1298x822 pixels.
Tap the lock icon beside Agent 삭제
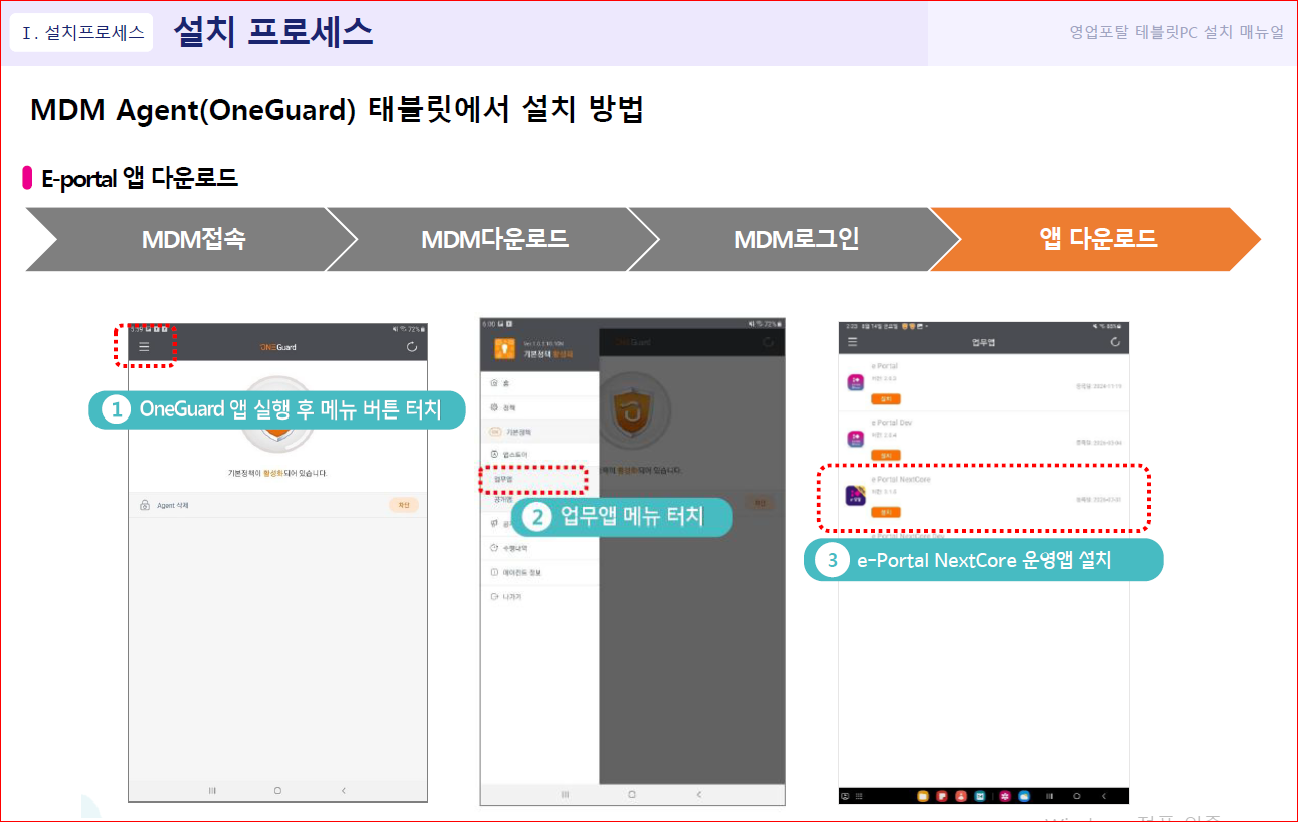[145, 505]
